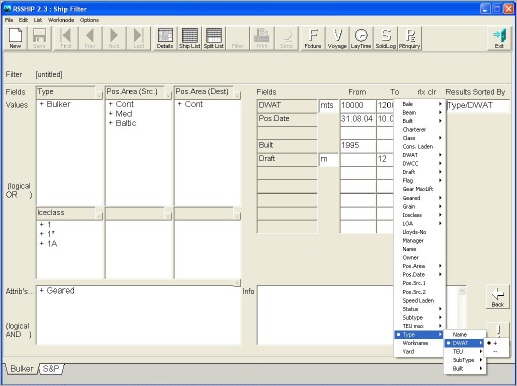The width and height of the screenshot is (517, 386).
Task: Open the SoldLog toolbar icon
Action: pos(386,38)
